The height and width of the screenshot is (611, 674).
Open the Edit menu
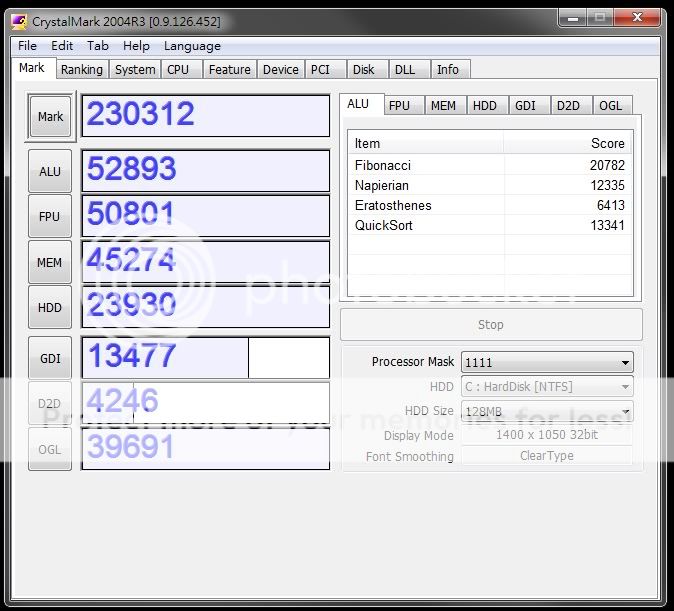pyautogui.click(x=62, y=46)
